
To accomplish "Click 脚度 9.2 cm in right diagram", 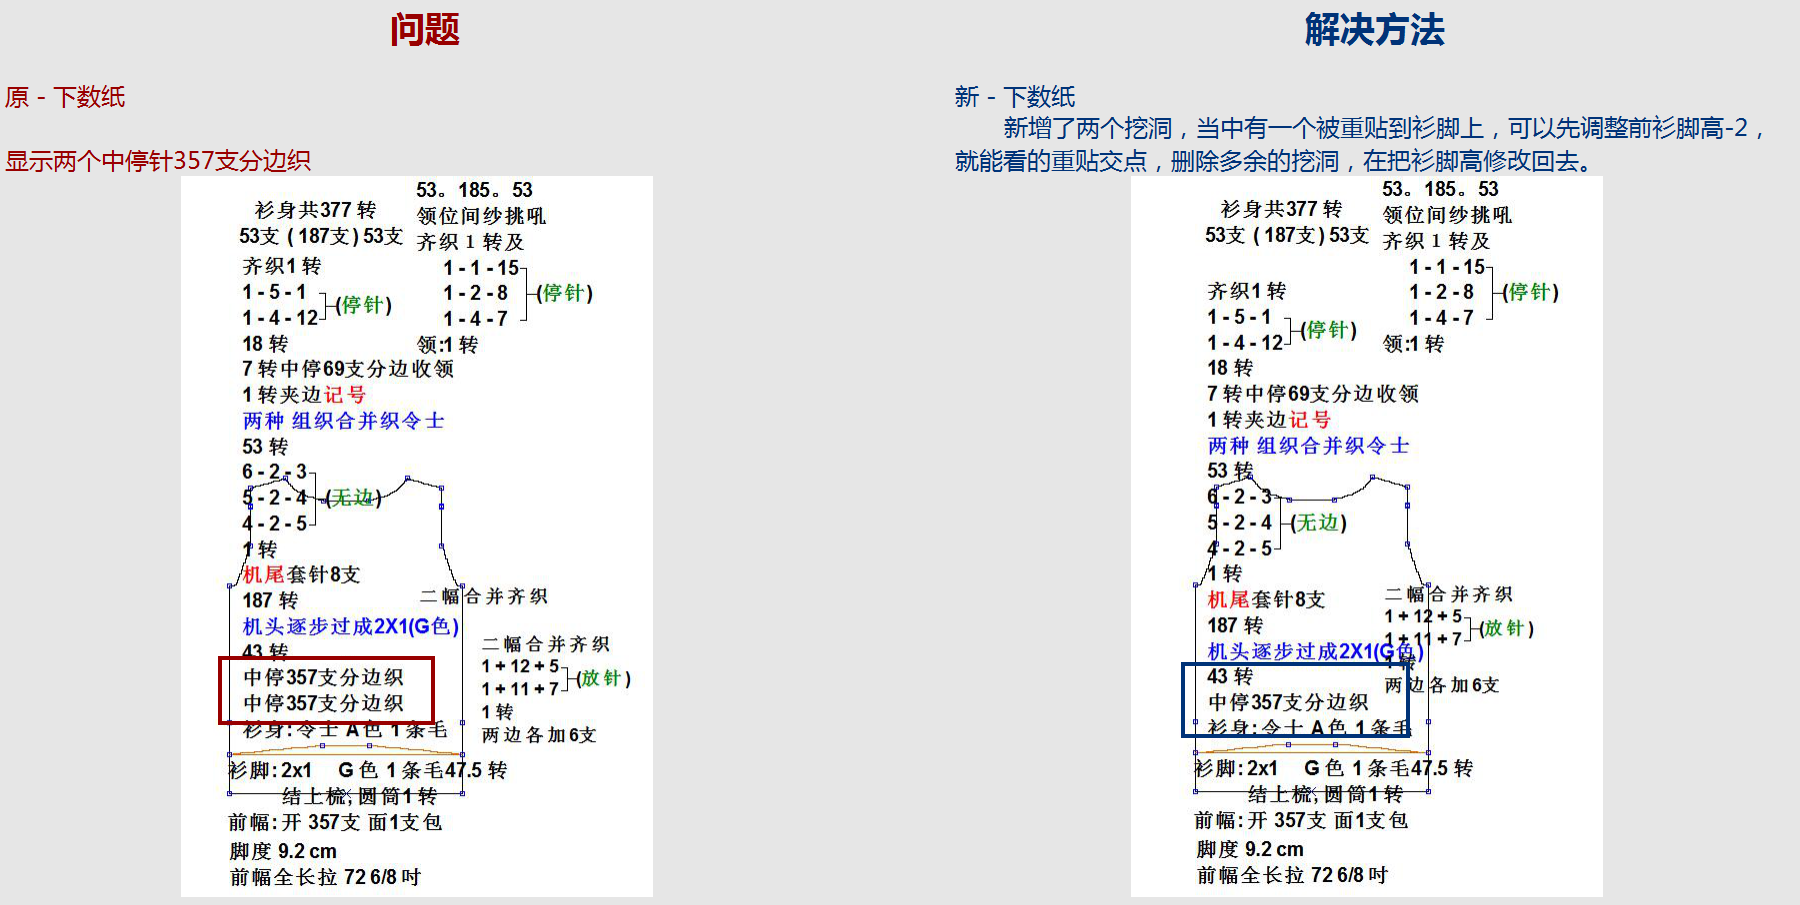I will click(1250, 849).
